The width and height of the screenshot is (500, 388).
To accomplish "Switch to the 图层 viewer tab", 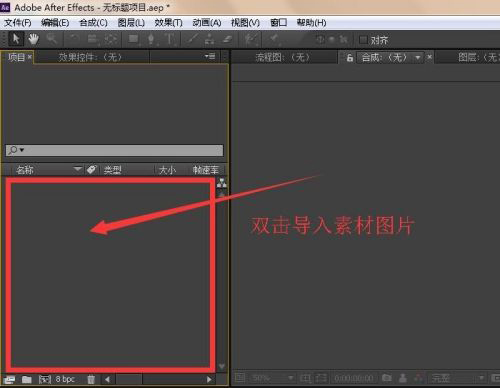I will [479, 58].
